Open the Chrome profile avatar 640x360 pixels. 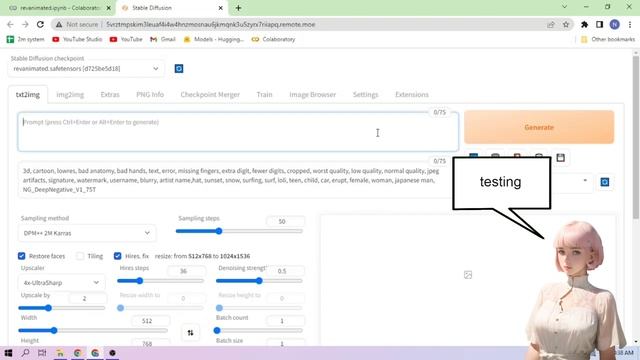tap(614, 24)
